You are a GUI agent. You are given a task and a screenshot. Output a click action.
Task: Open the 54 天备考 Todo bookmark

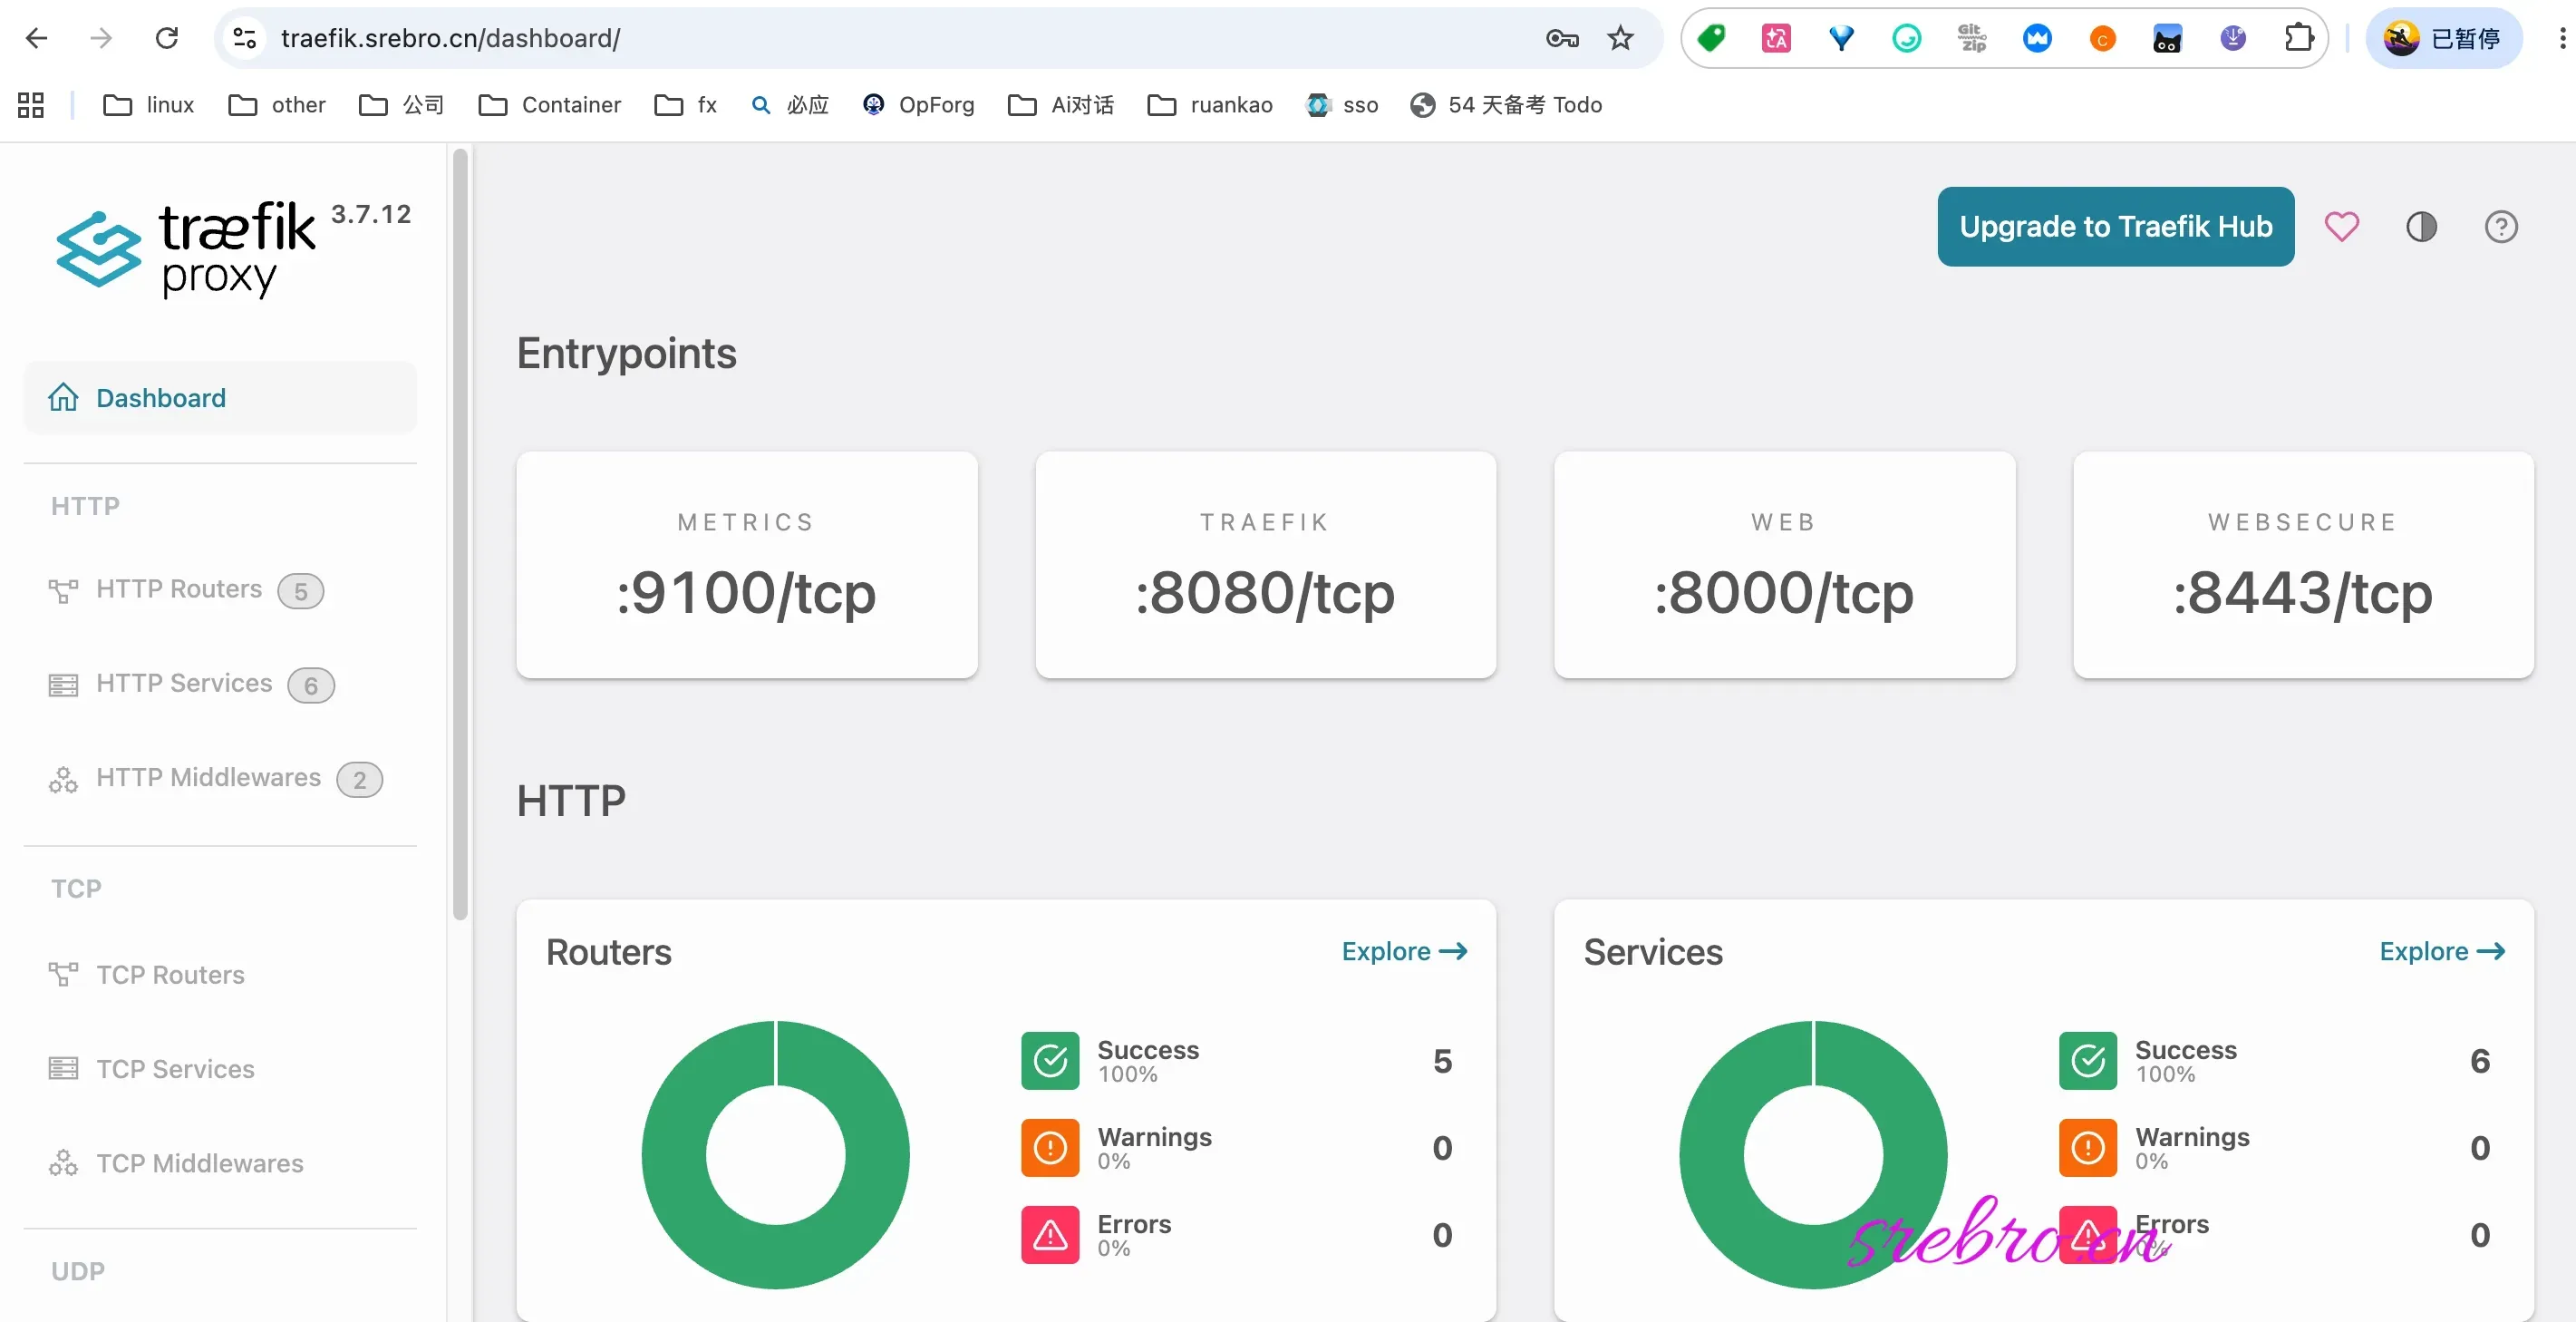1506,105
